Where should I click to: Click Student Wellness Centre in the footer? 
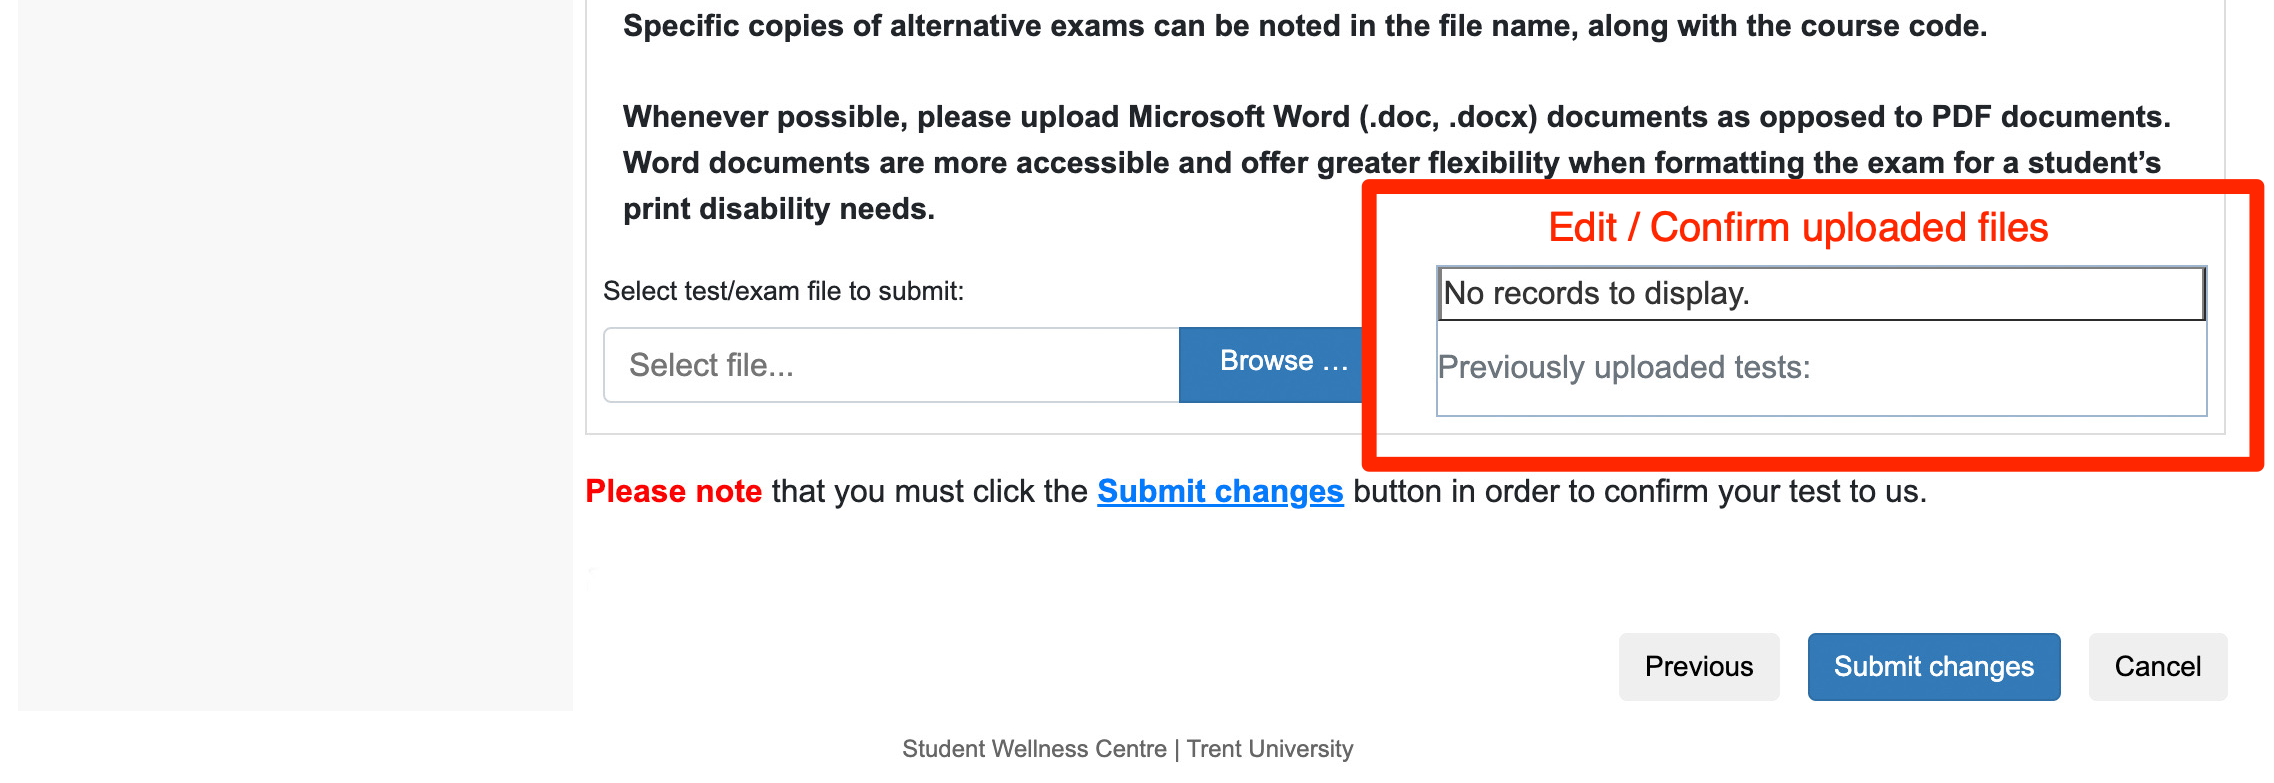1033,749
